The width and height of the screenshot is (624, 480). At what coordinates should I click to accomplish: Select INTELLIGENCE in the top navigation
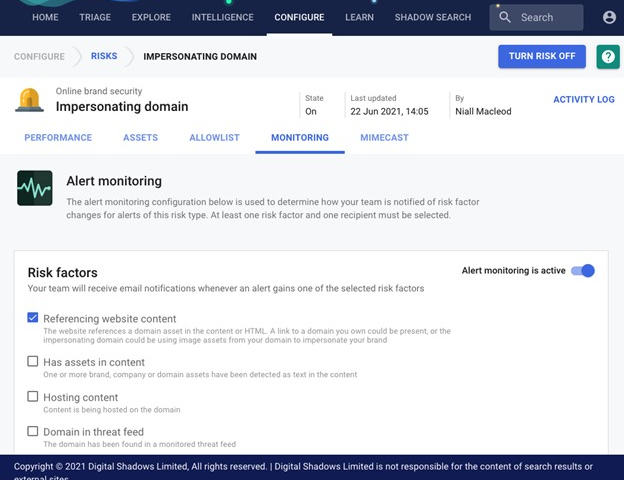(x=222, y=17)
